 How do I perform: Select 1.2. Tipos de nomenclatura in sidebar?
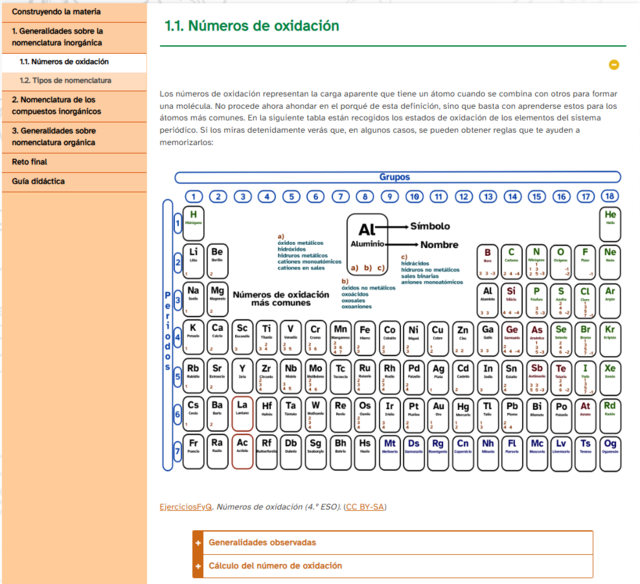[x=65, y=80]
